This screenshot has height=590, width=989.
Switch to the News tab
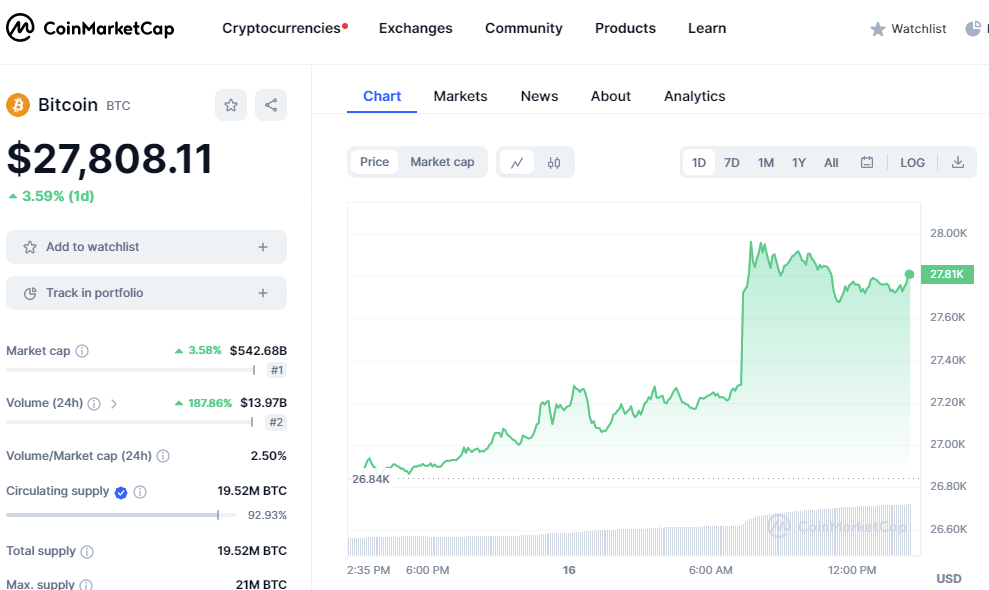click(x=539, y=96)
